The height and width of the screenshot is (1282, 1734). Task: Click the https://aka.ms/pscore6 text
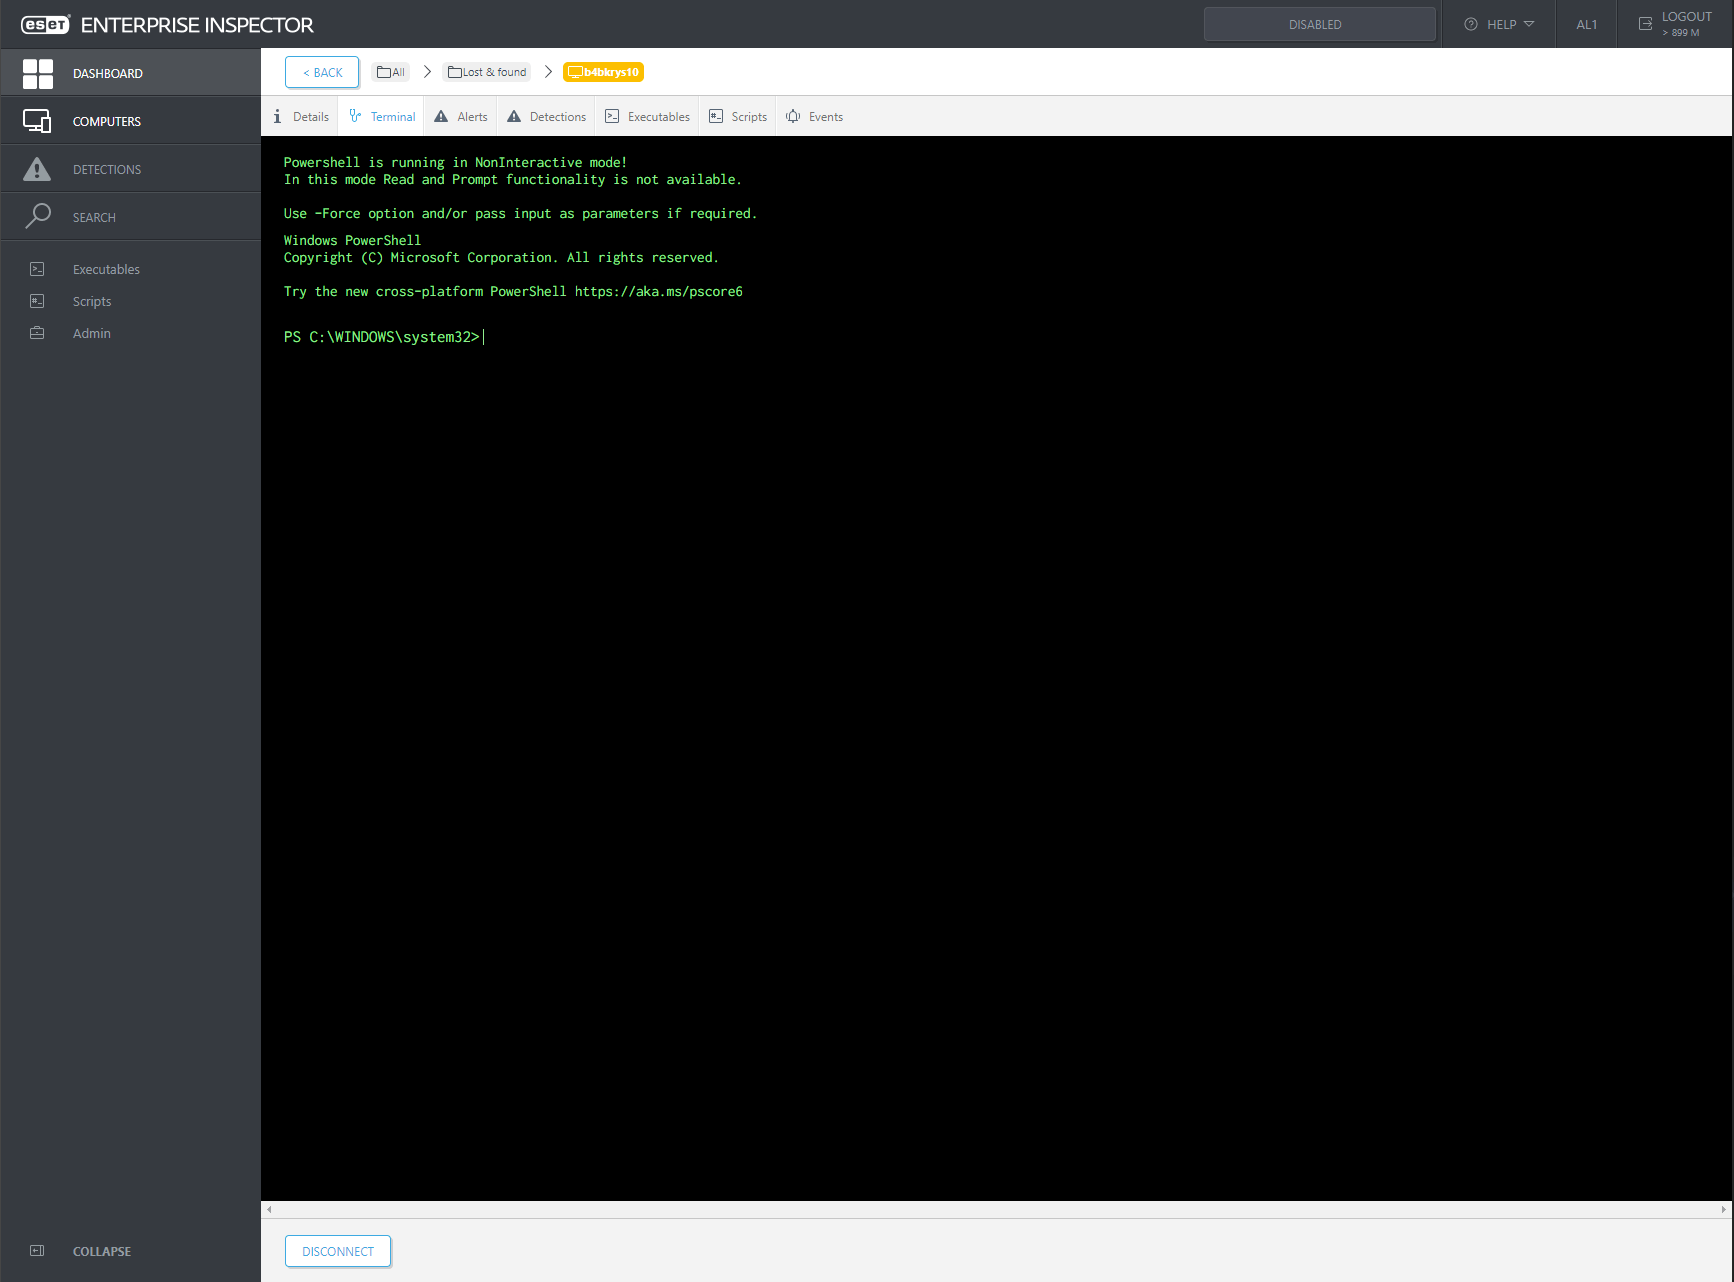[659, 292]
